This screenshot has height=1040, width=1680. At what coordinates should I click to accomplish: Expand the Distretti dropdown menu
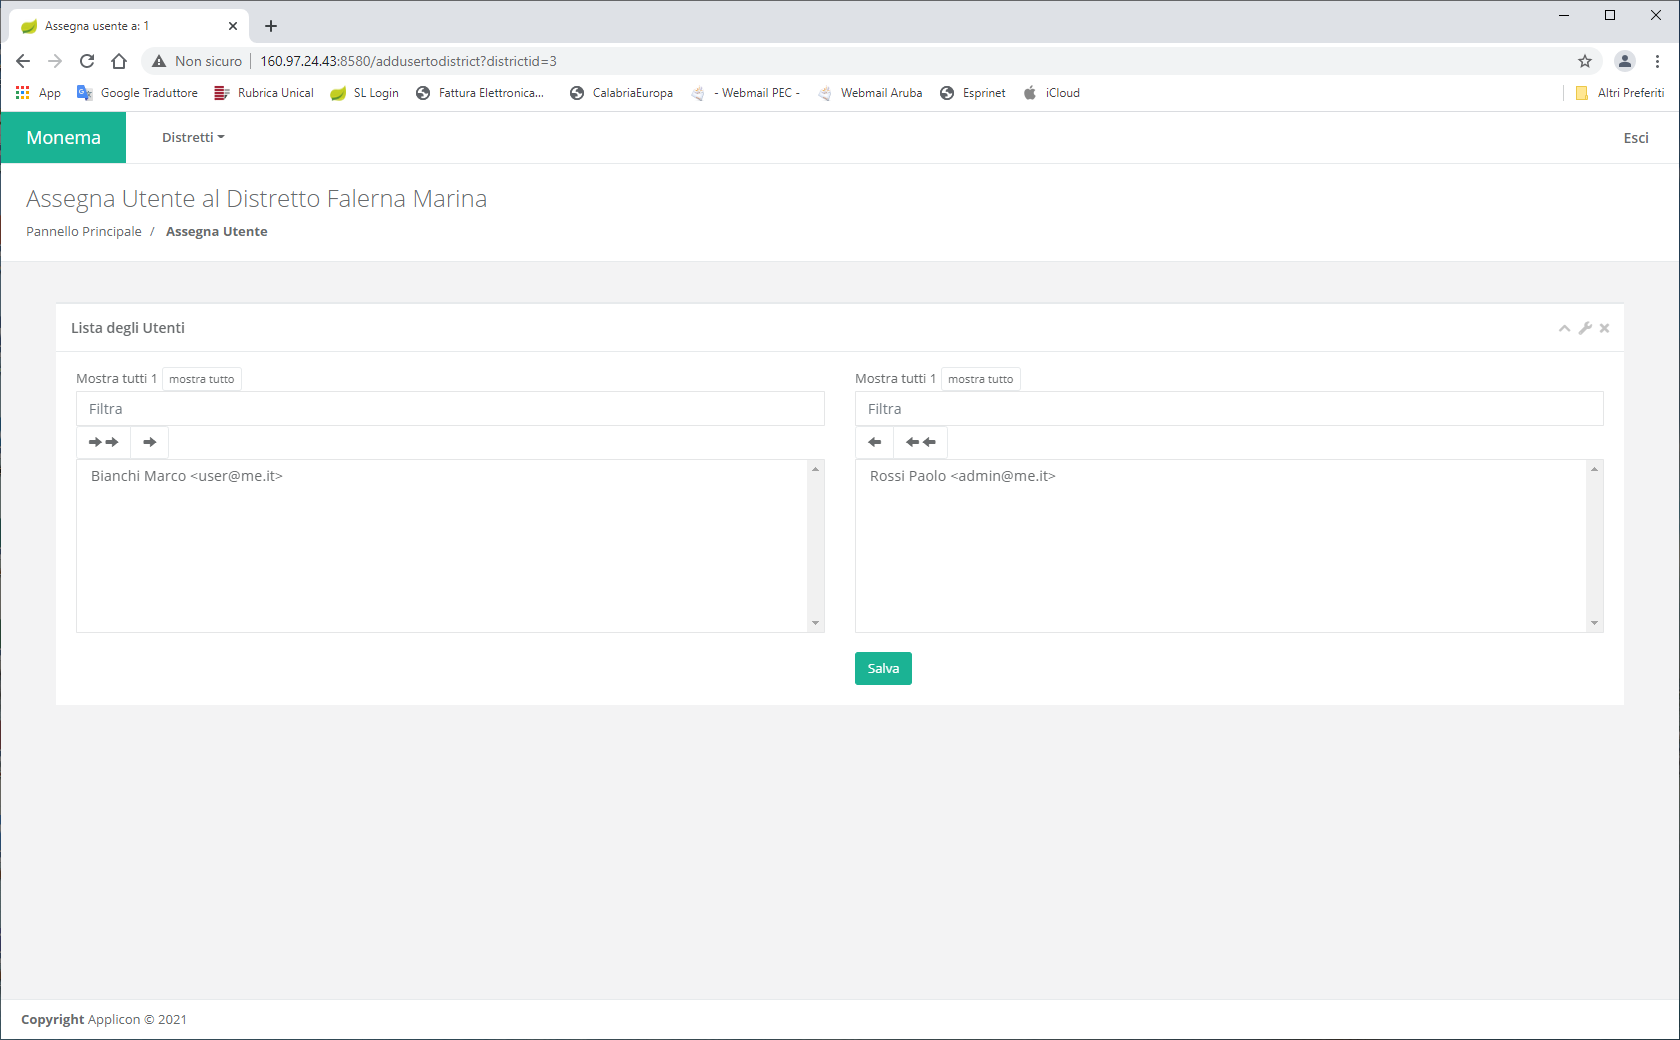(193, 138)
